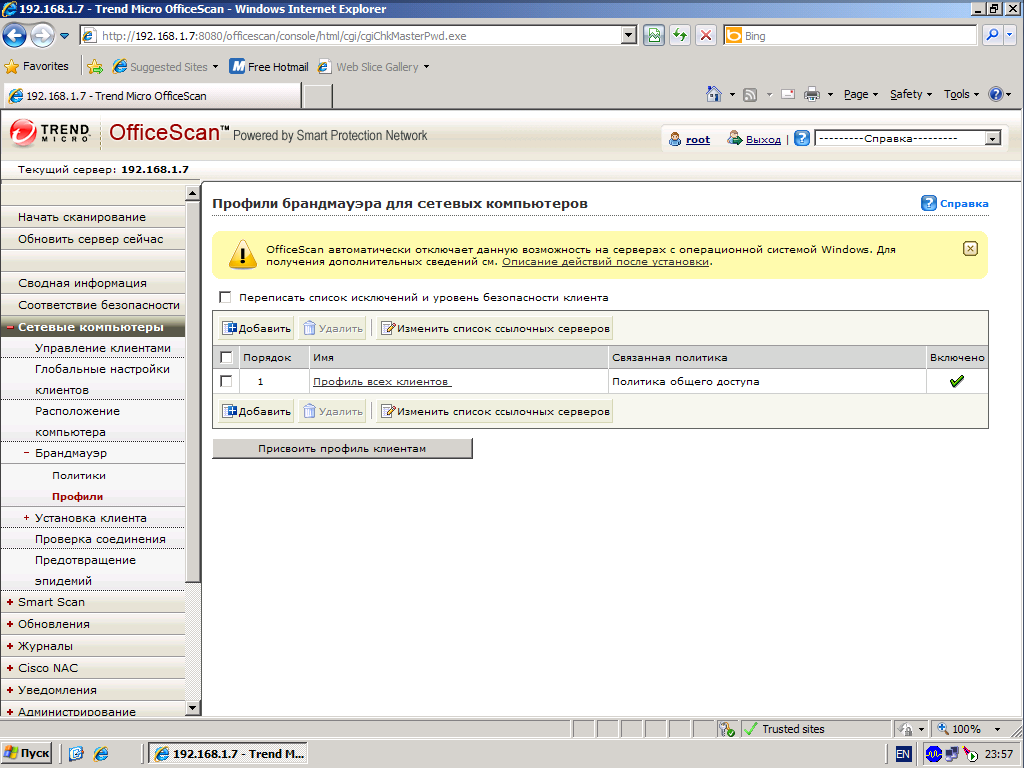Open the zoom level 100% dropdown
The width and height of the screenshot is (1024, 768).
tap(997, 729)
